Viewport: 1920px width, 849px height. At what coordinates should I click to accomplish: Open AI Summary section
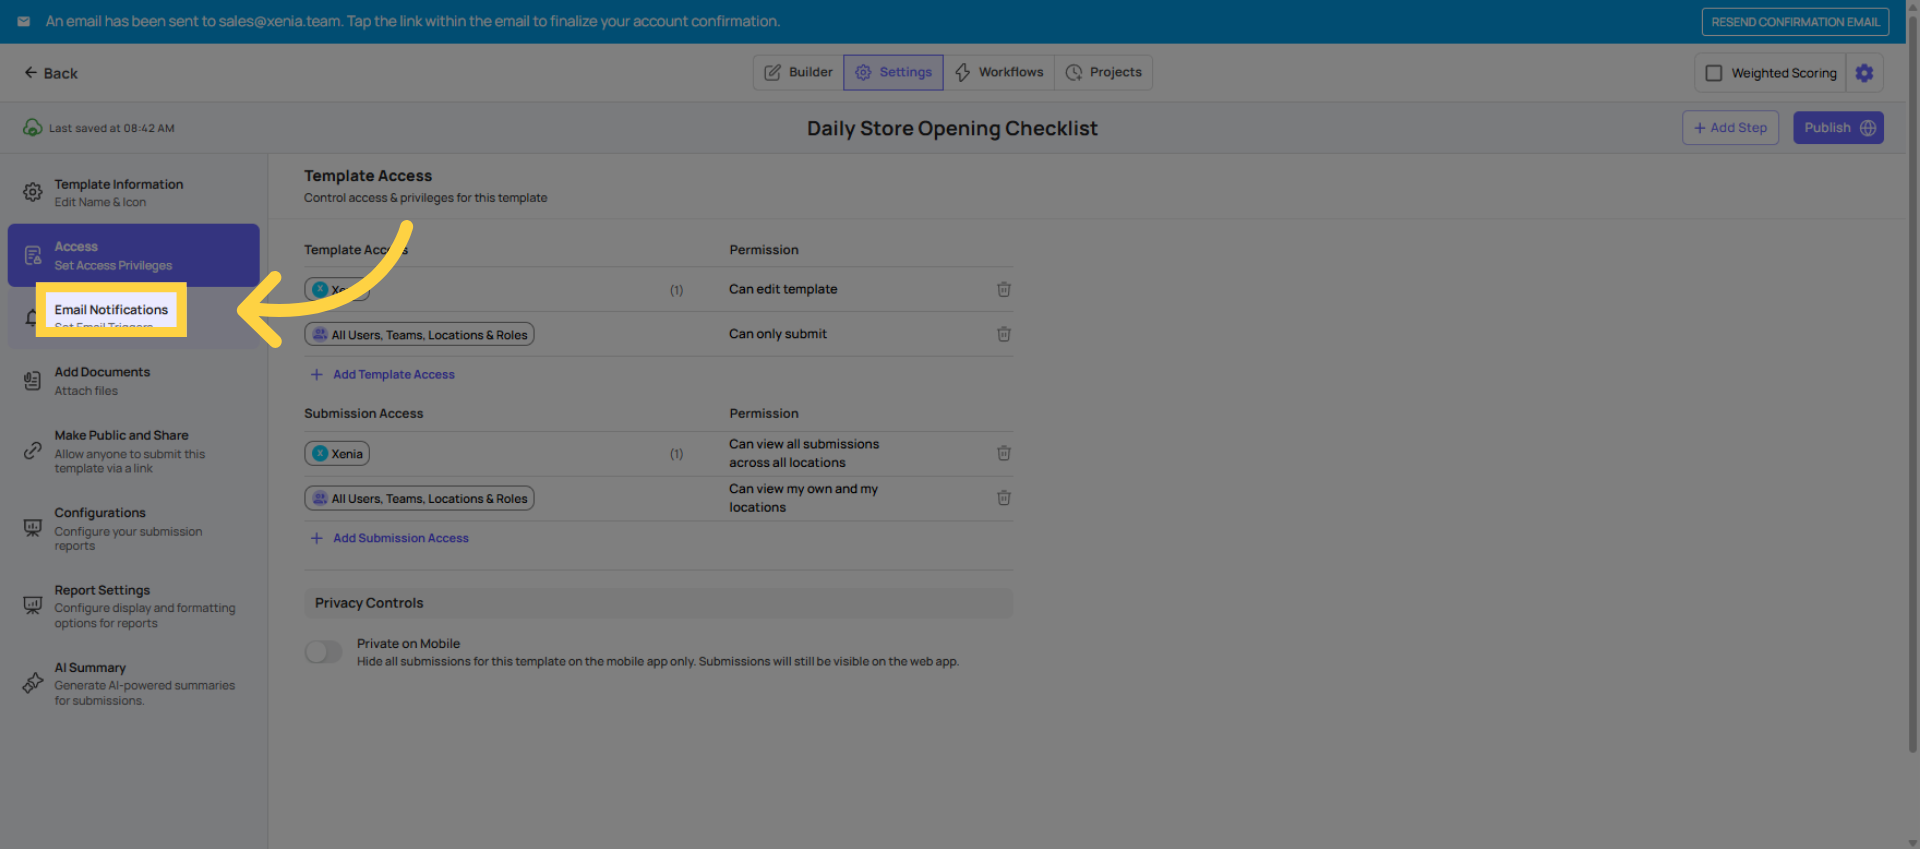coord(133,683)
